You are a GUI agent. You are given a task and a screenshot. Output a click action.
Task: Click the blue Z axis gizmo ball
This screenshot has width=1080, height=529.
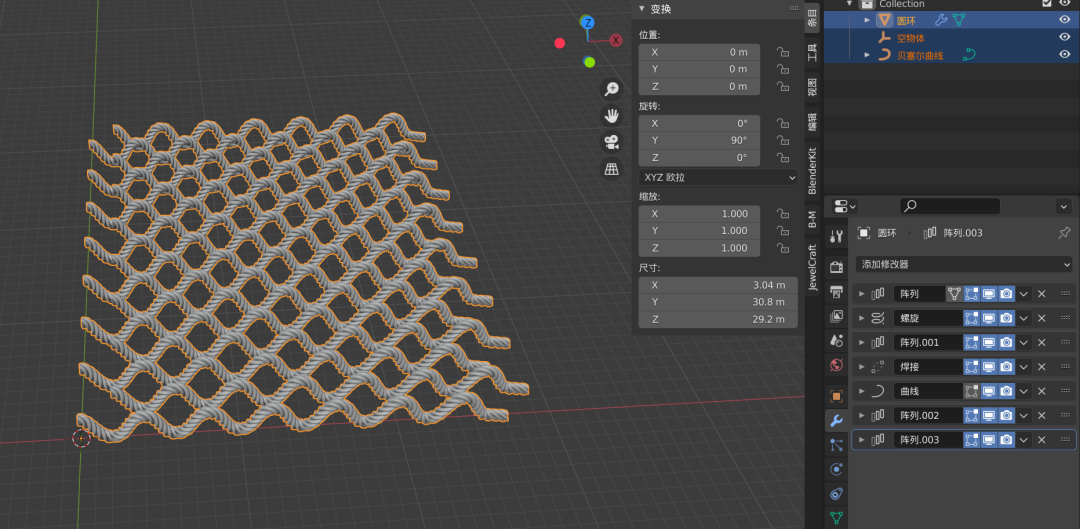pos(588,23)
